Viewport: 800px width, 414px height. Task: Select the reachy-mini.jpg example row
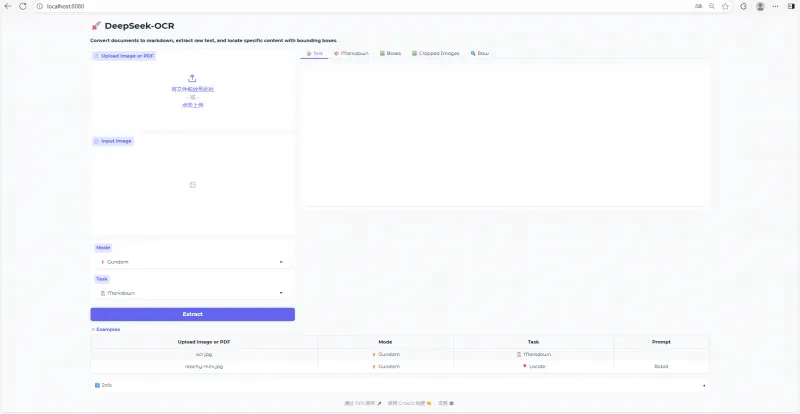pyautogui.click(x=400, y=367)
